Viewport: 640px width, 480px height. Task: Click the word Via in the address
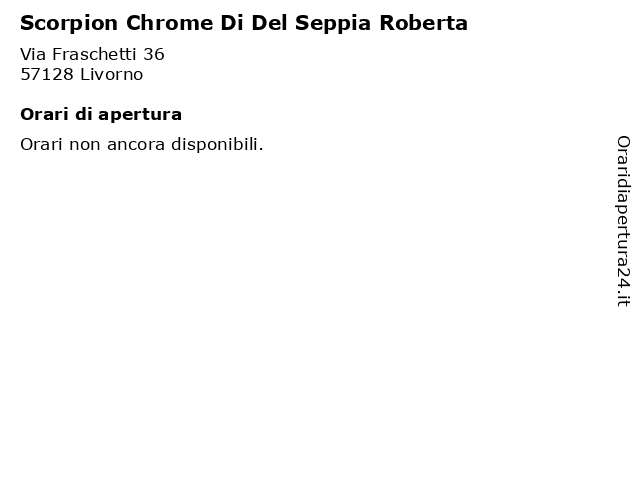click(x=33, y=54)
